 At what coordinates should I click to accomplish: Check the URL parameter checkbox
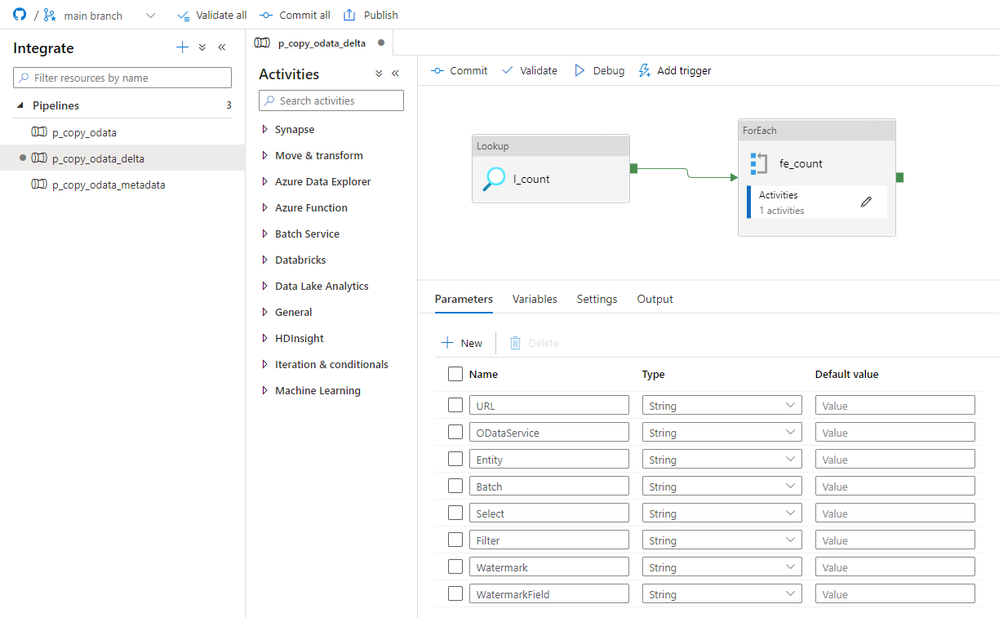455,405
